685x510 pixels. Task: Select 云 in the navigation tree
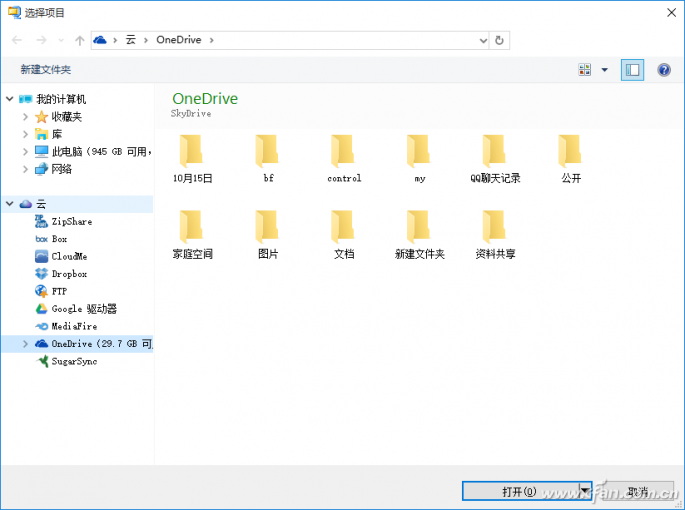tap(41, 204)
